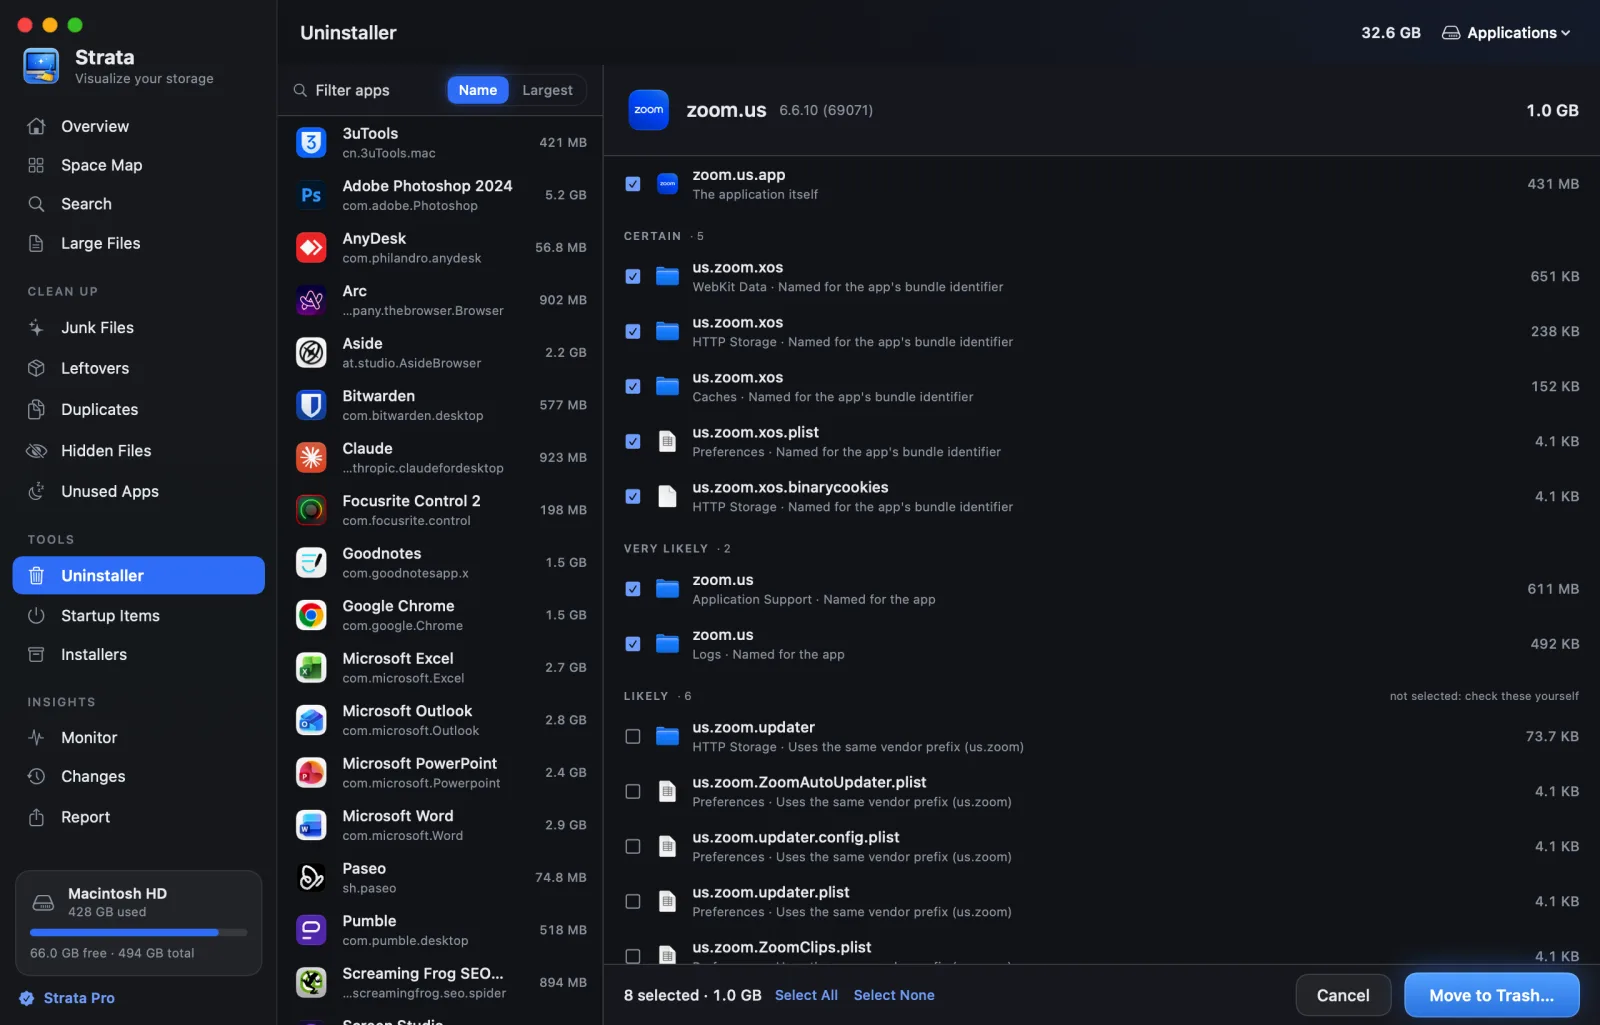
Task: Click the Macintosh HD storage usage bar
Action: [x=138, y=932]
